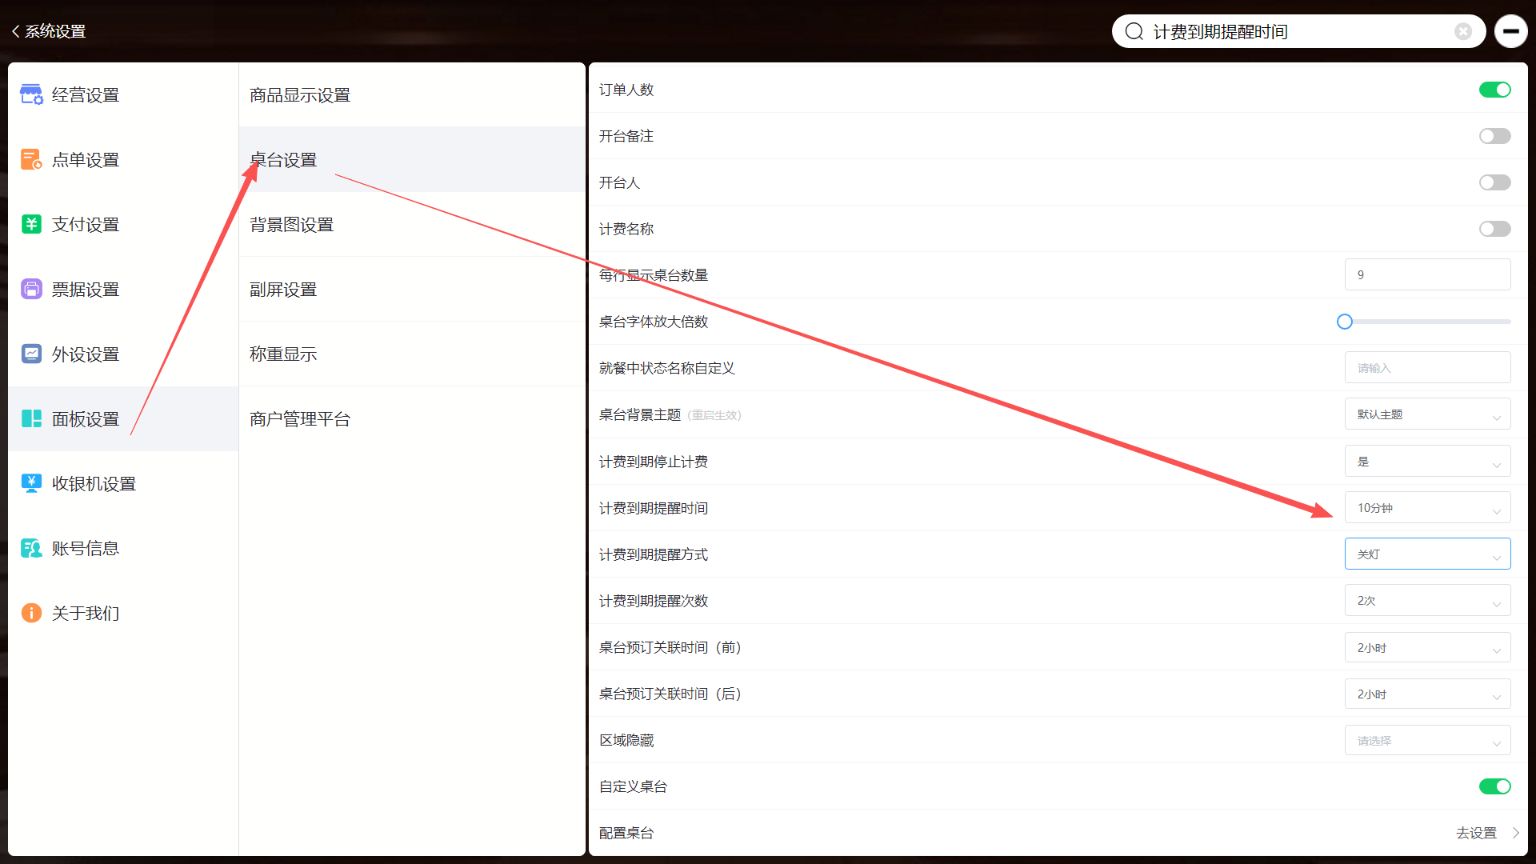
Task: Click the 经营设置 store icon
Action: coord(32,95)
